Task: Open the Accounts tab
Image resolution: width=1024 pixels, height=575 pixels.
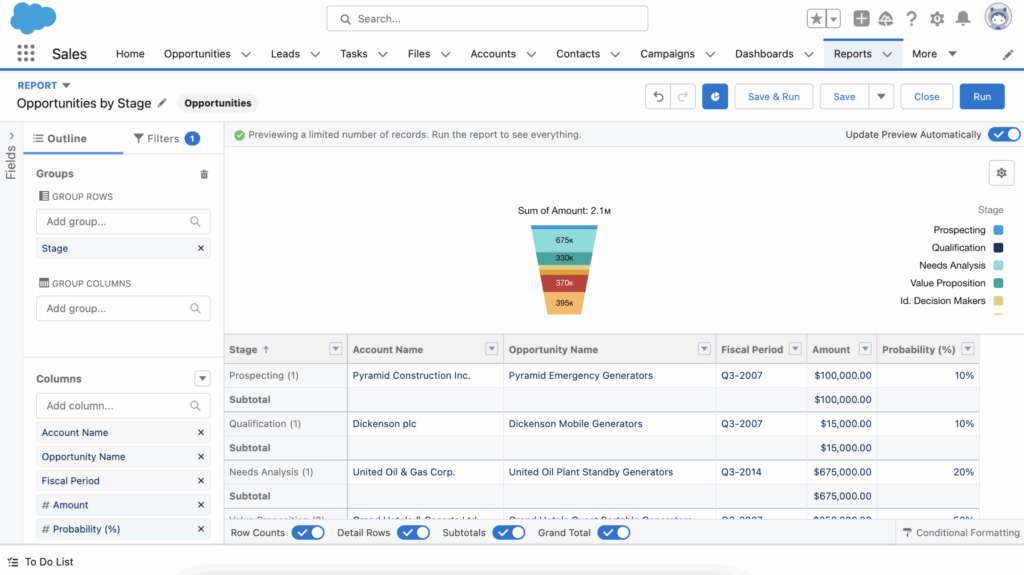Action: pyautogui.click(x=493, y=54)
